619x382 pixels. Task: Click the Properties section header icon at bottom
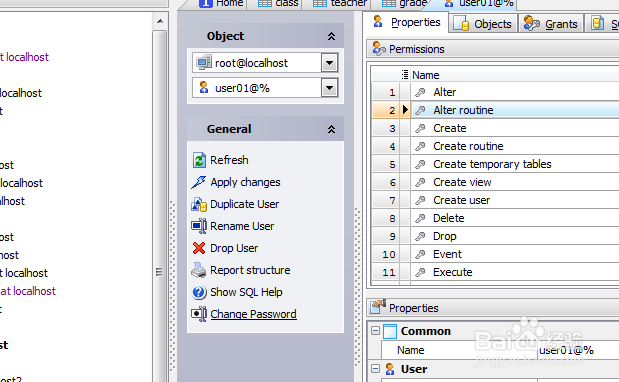tap(378, 307)
